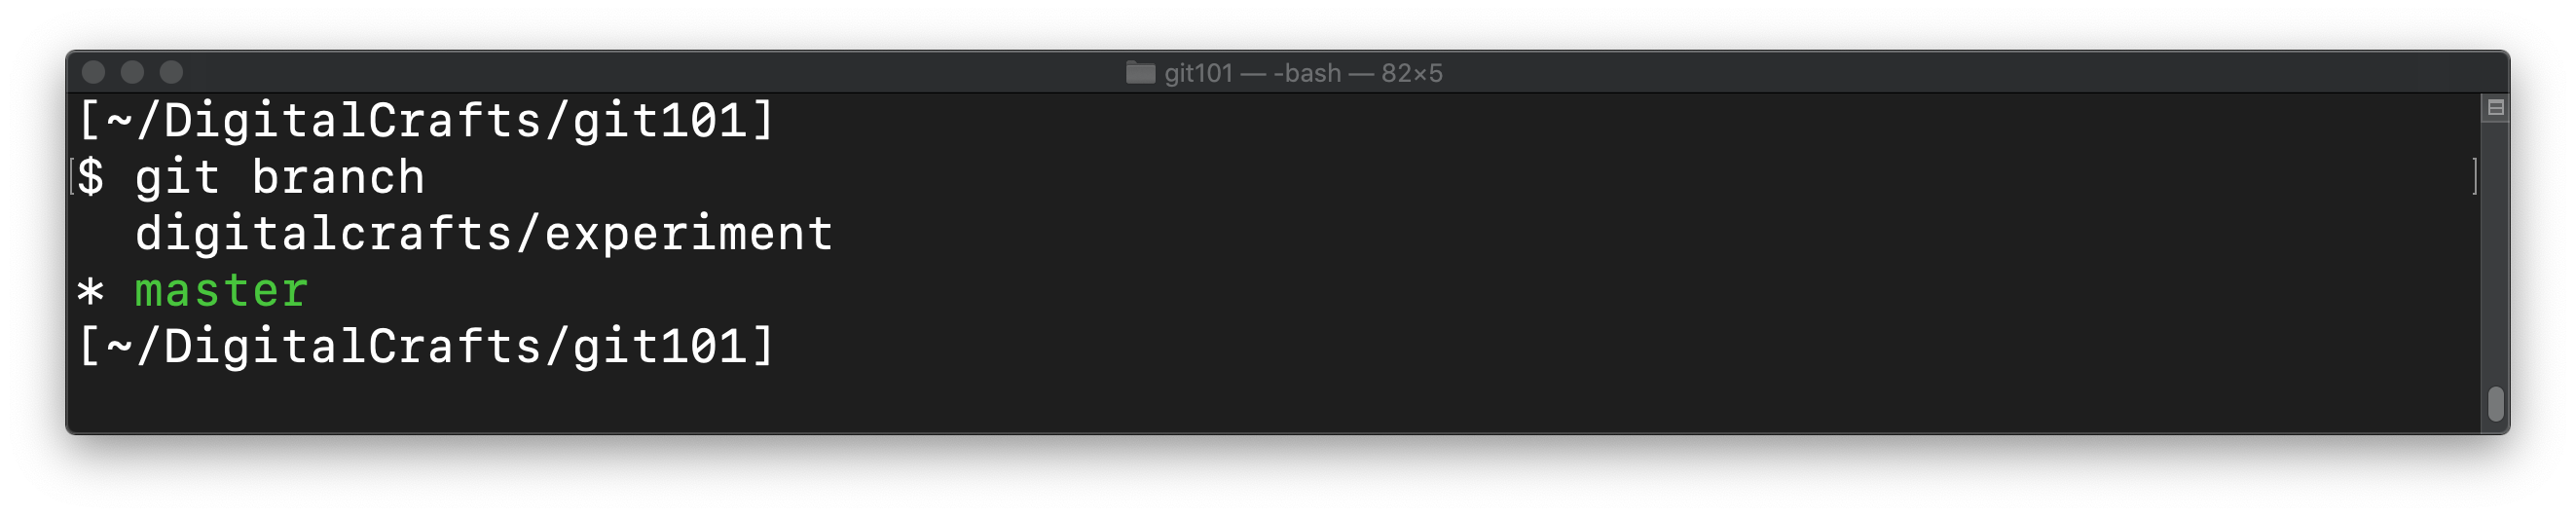This screenshot has height=516, width=2576.
Task: Click the first [~/DigitalCrafts/git101] prompt line
Action: coord(426,121)
